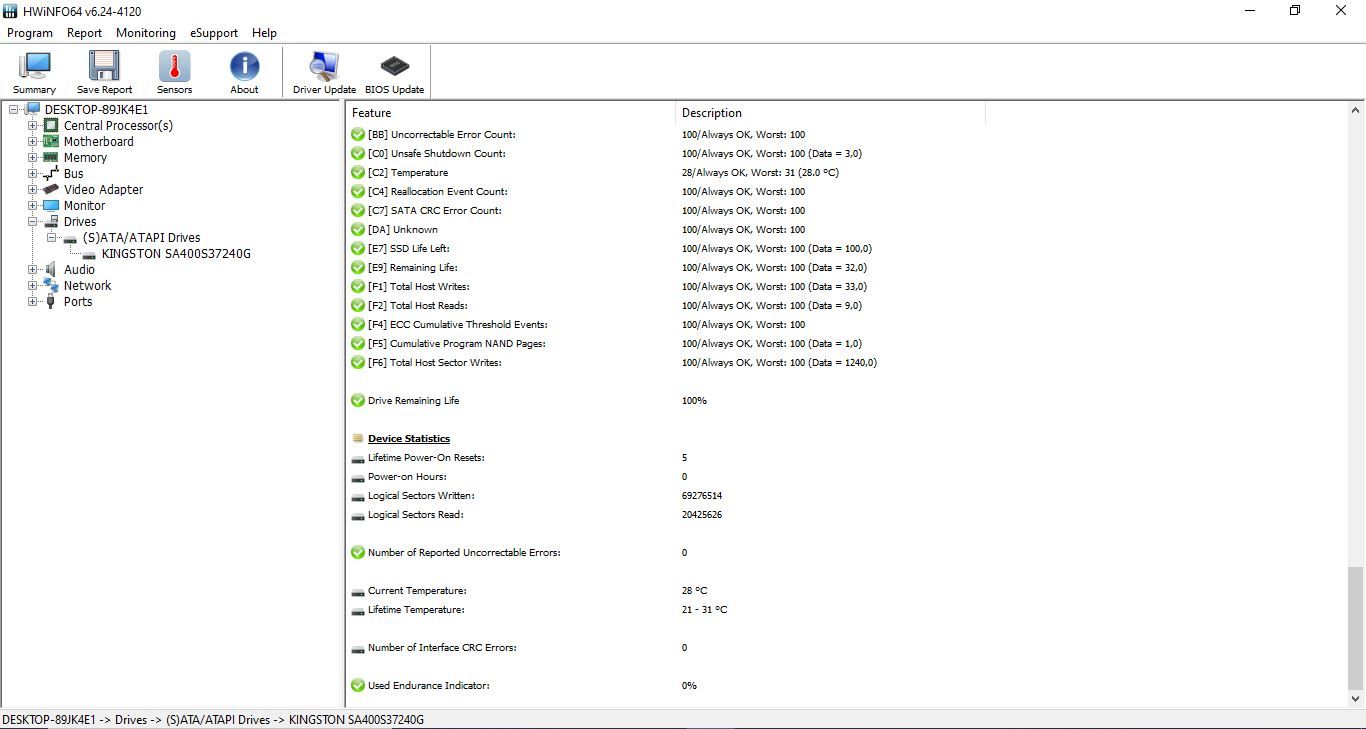This screenshot has width=1366, height=729.
Task: Open the Sensors thermometer icon
Action: [x=174, y=66]
